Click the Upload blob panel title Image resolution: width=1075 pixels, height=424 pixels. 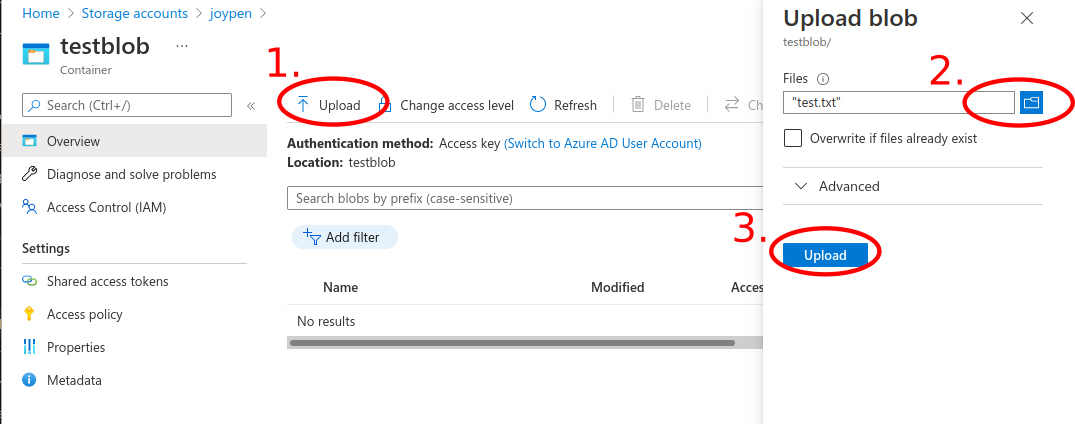850,18
